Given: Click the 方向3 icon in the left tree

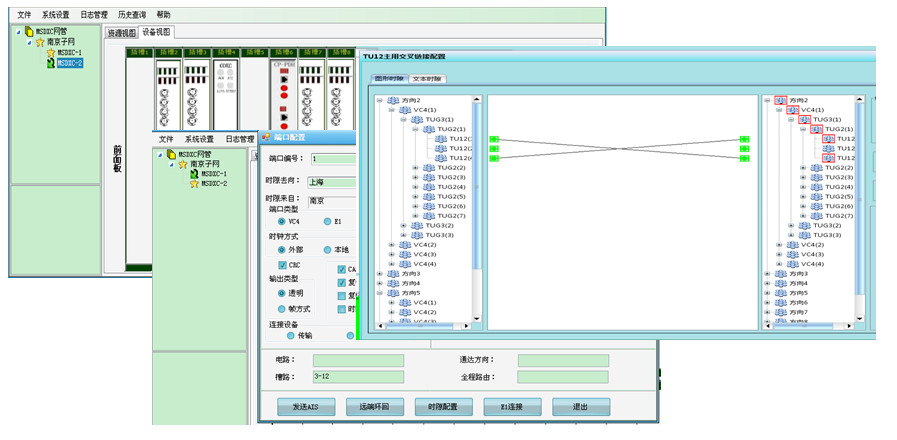Looking at the screenshot, I should point(393,273).
